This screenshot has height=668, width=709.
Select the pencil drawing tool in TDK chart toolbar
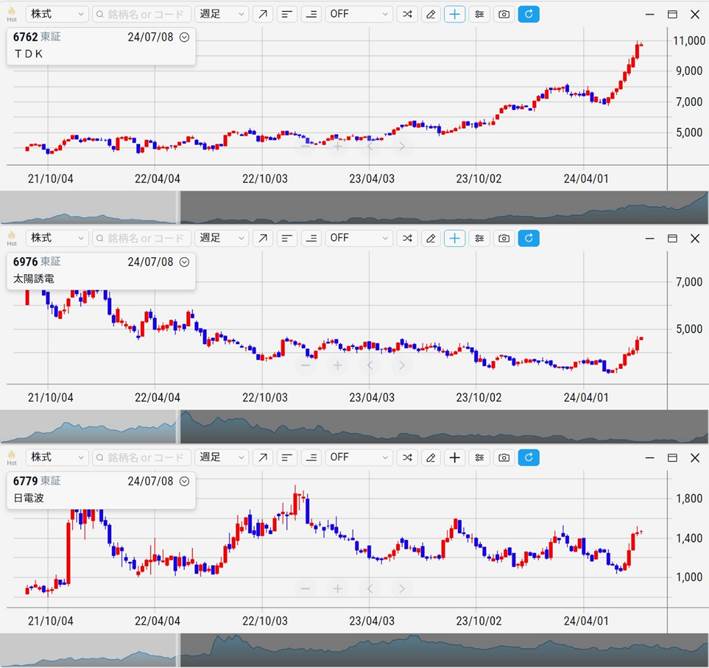[431, 15]
